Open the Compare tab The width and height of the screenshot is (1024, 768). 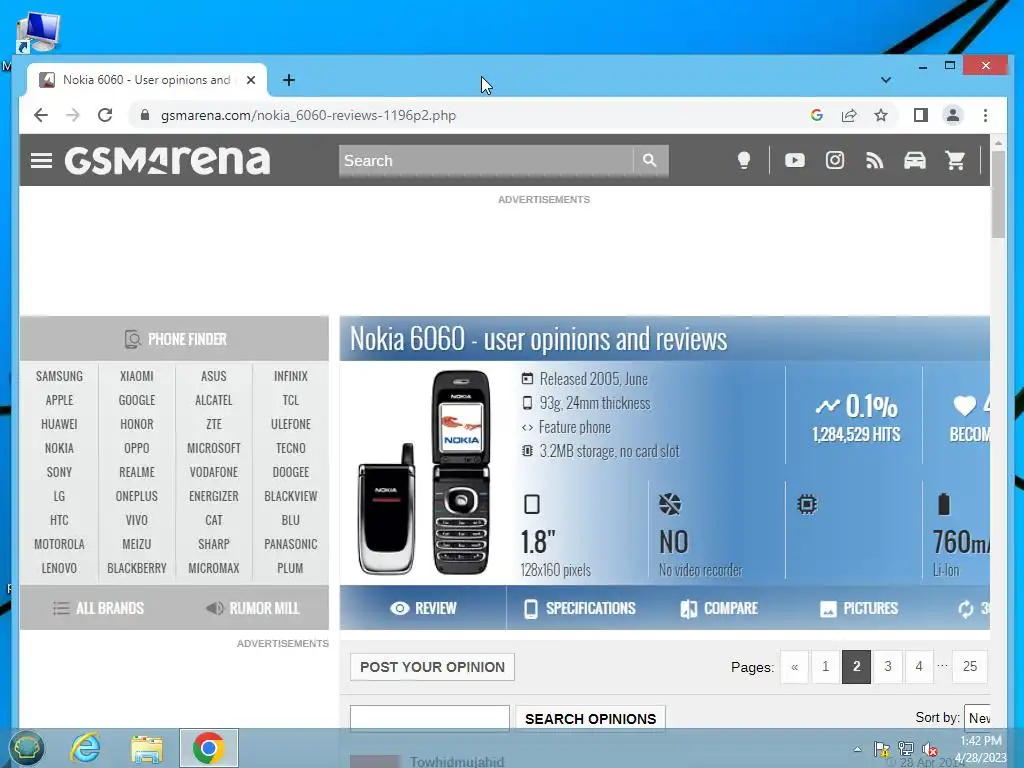coord(718,608)
